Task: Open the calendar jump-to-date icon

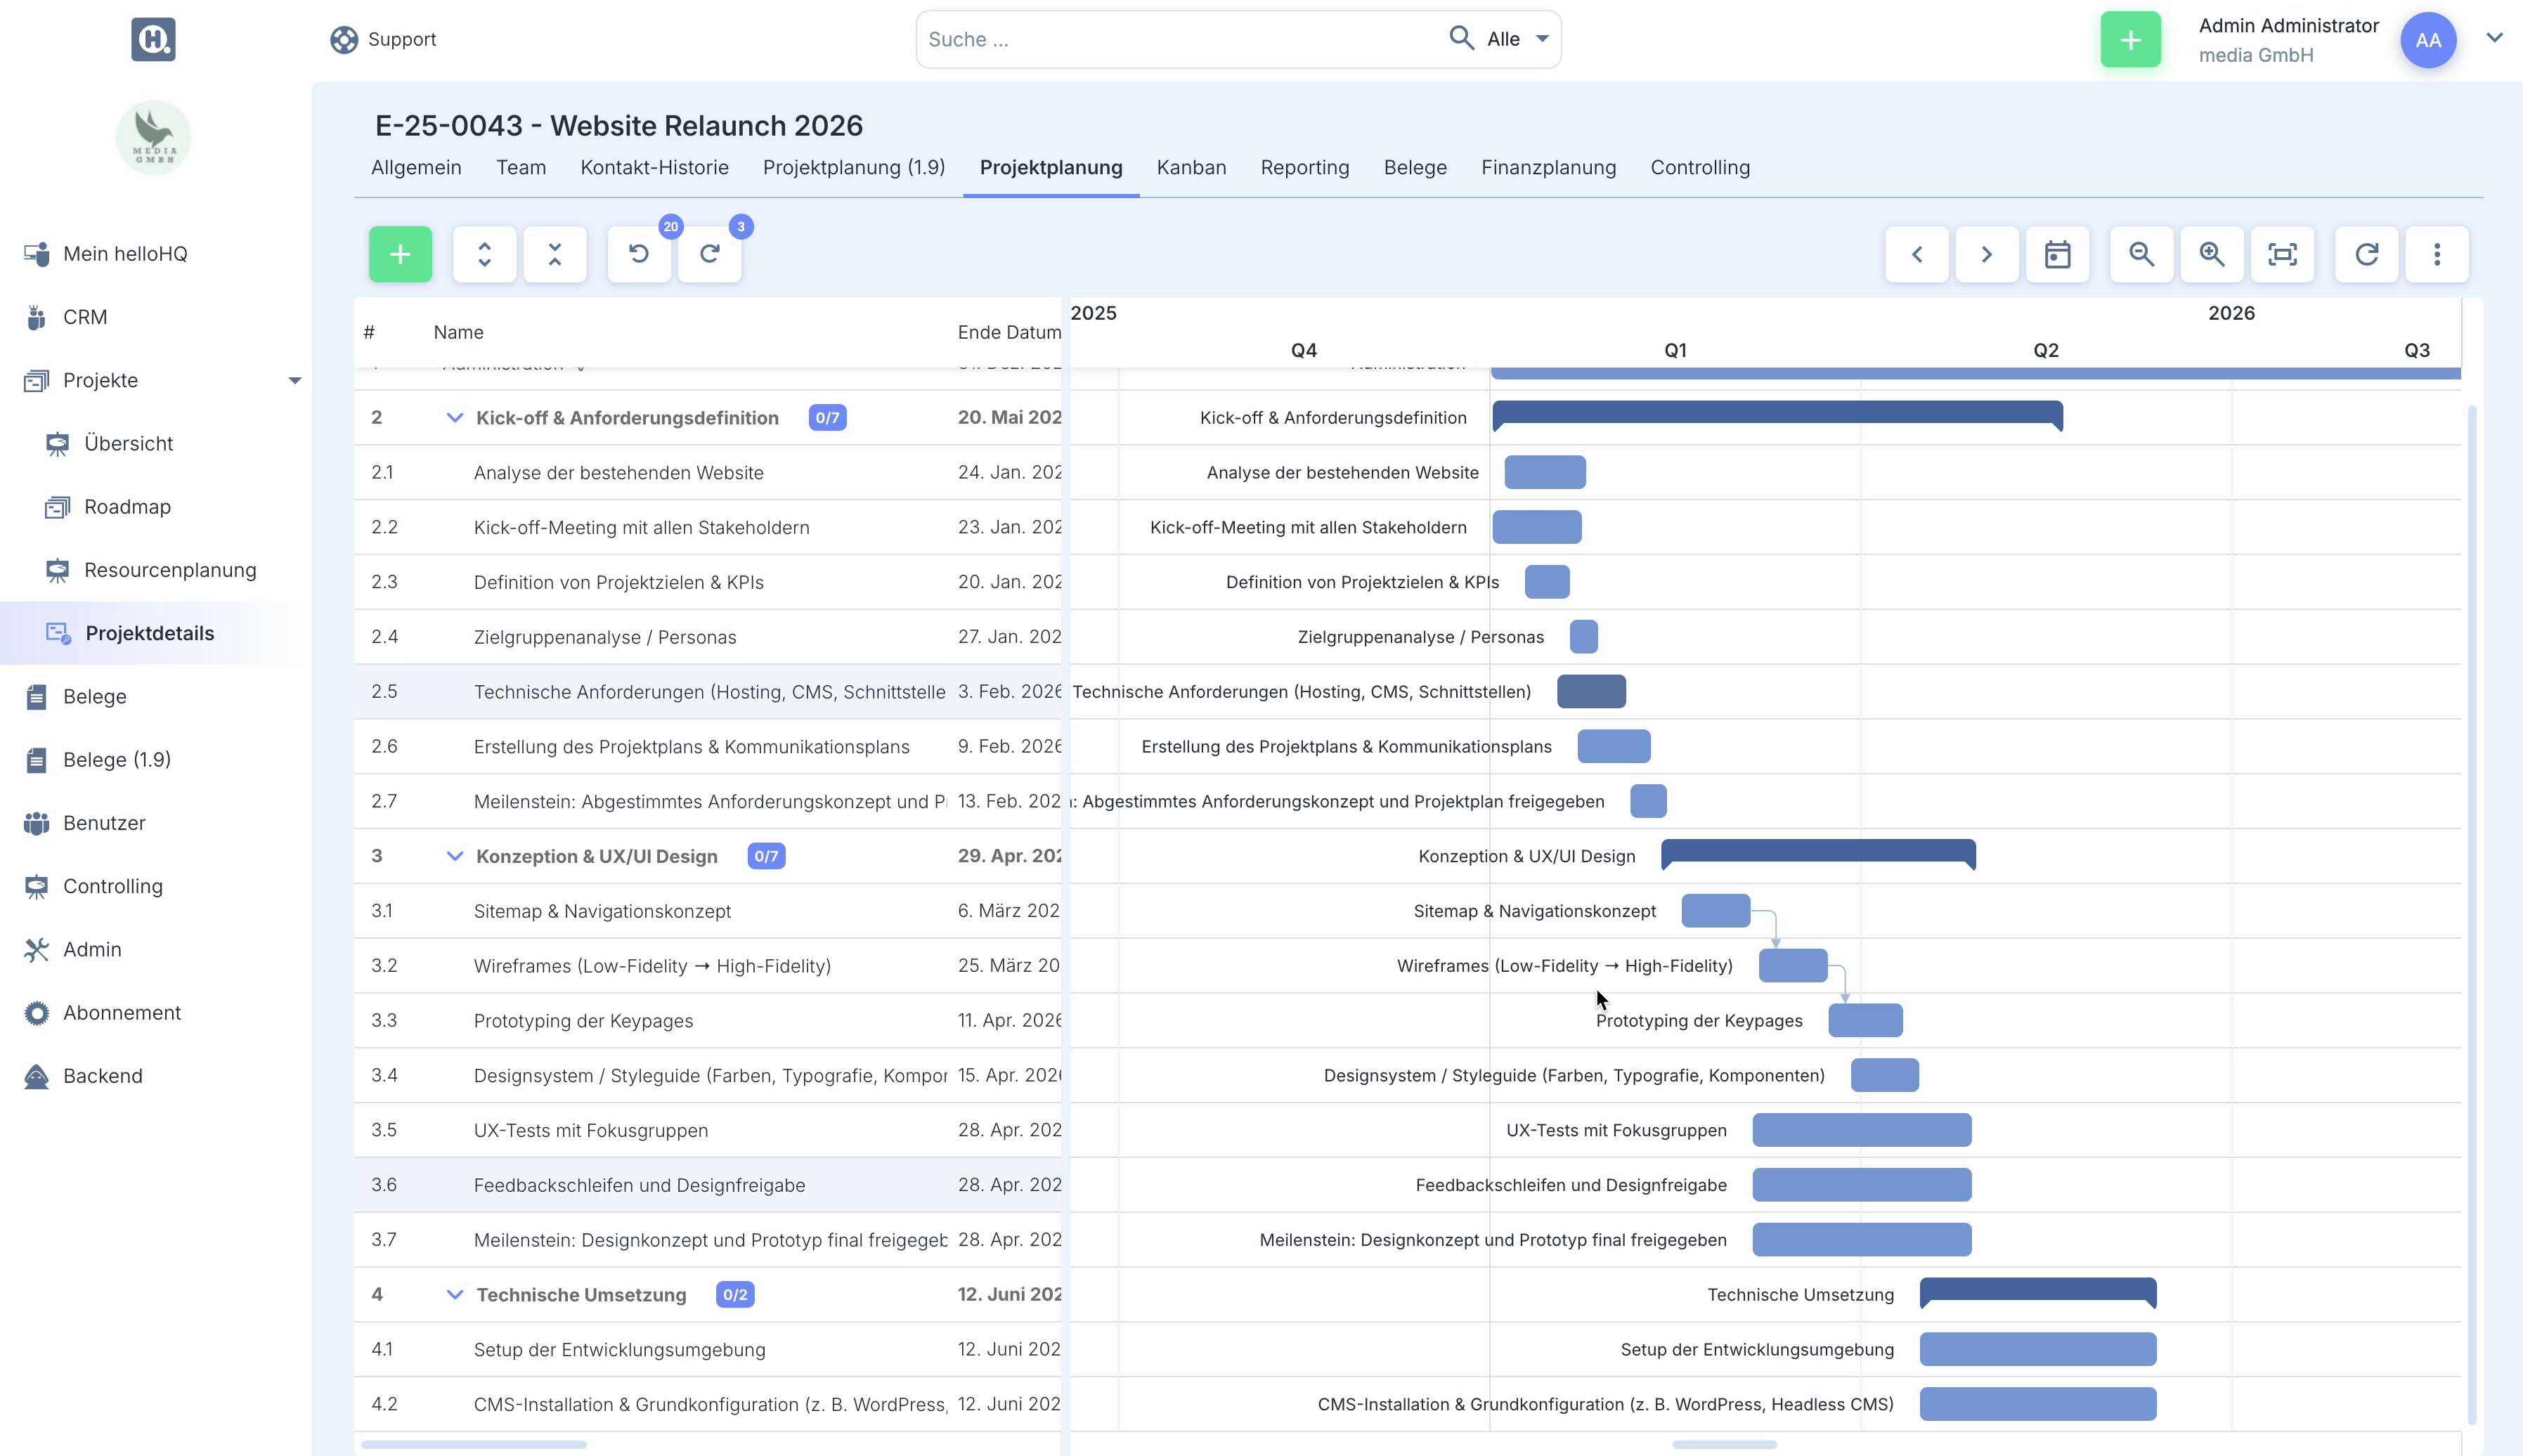Action: point(2057,254)
